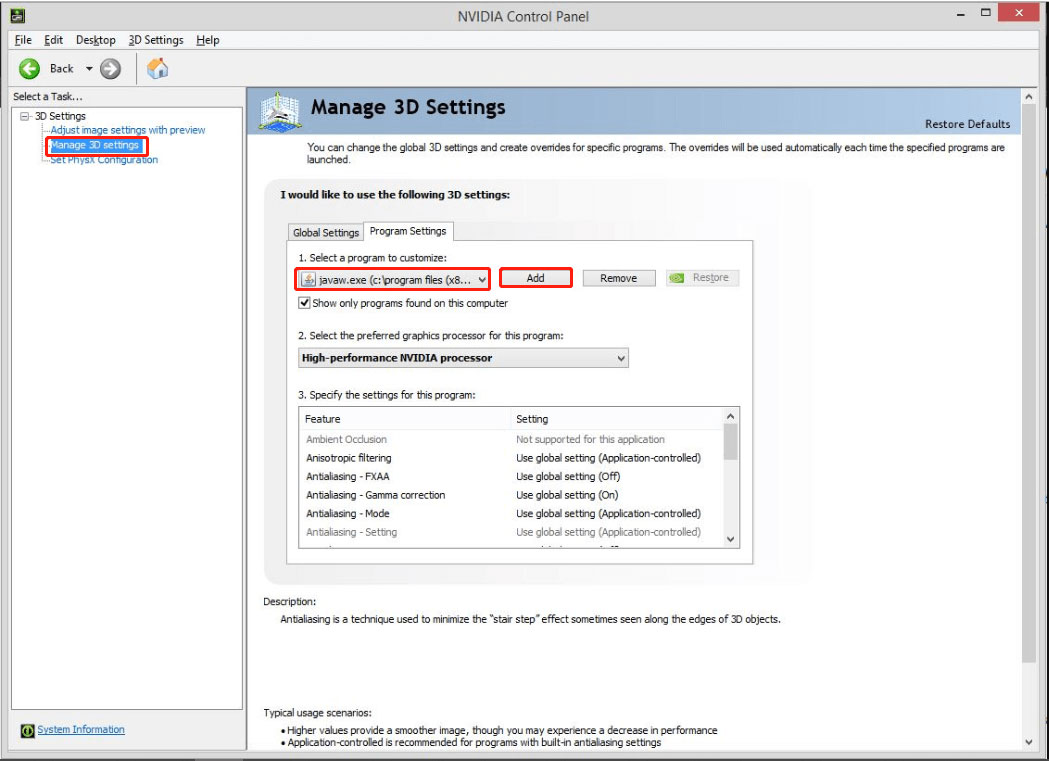Image resolution: width=1049 pixels, height=761 pixels.
Task: Switch to the Program Settings tab
Action: [x=408, y=231]
